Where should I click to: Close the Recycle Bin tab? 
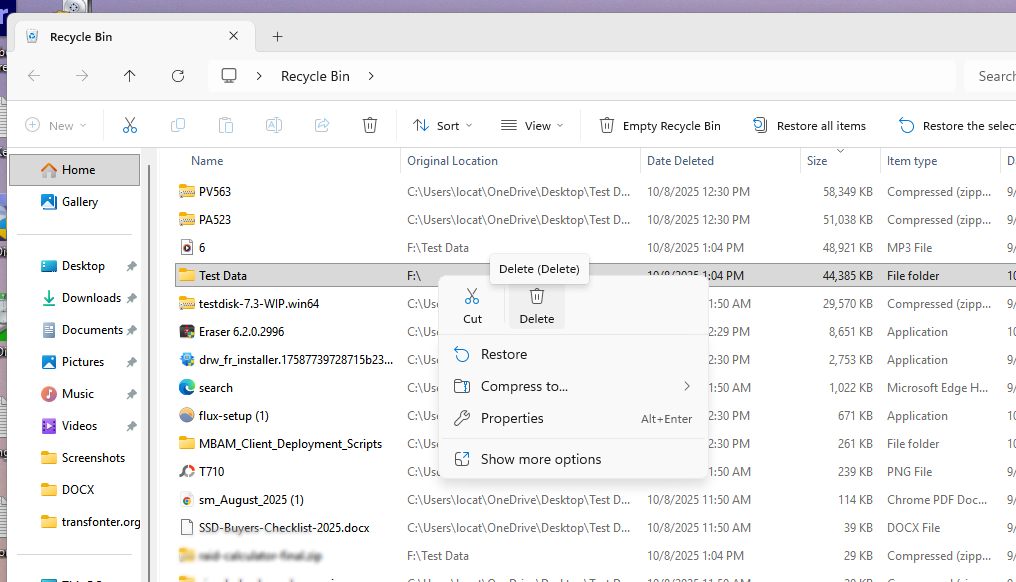coord(234,37)
